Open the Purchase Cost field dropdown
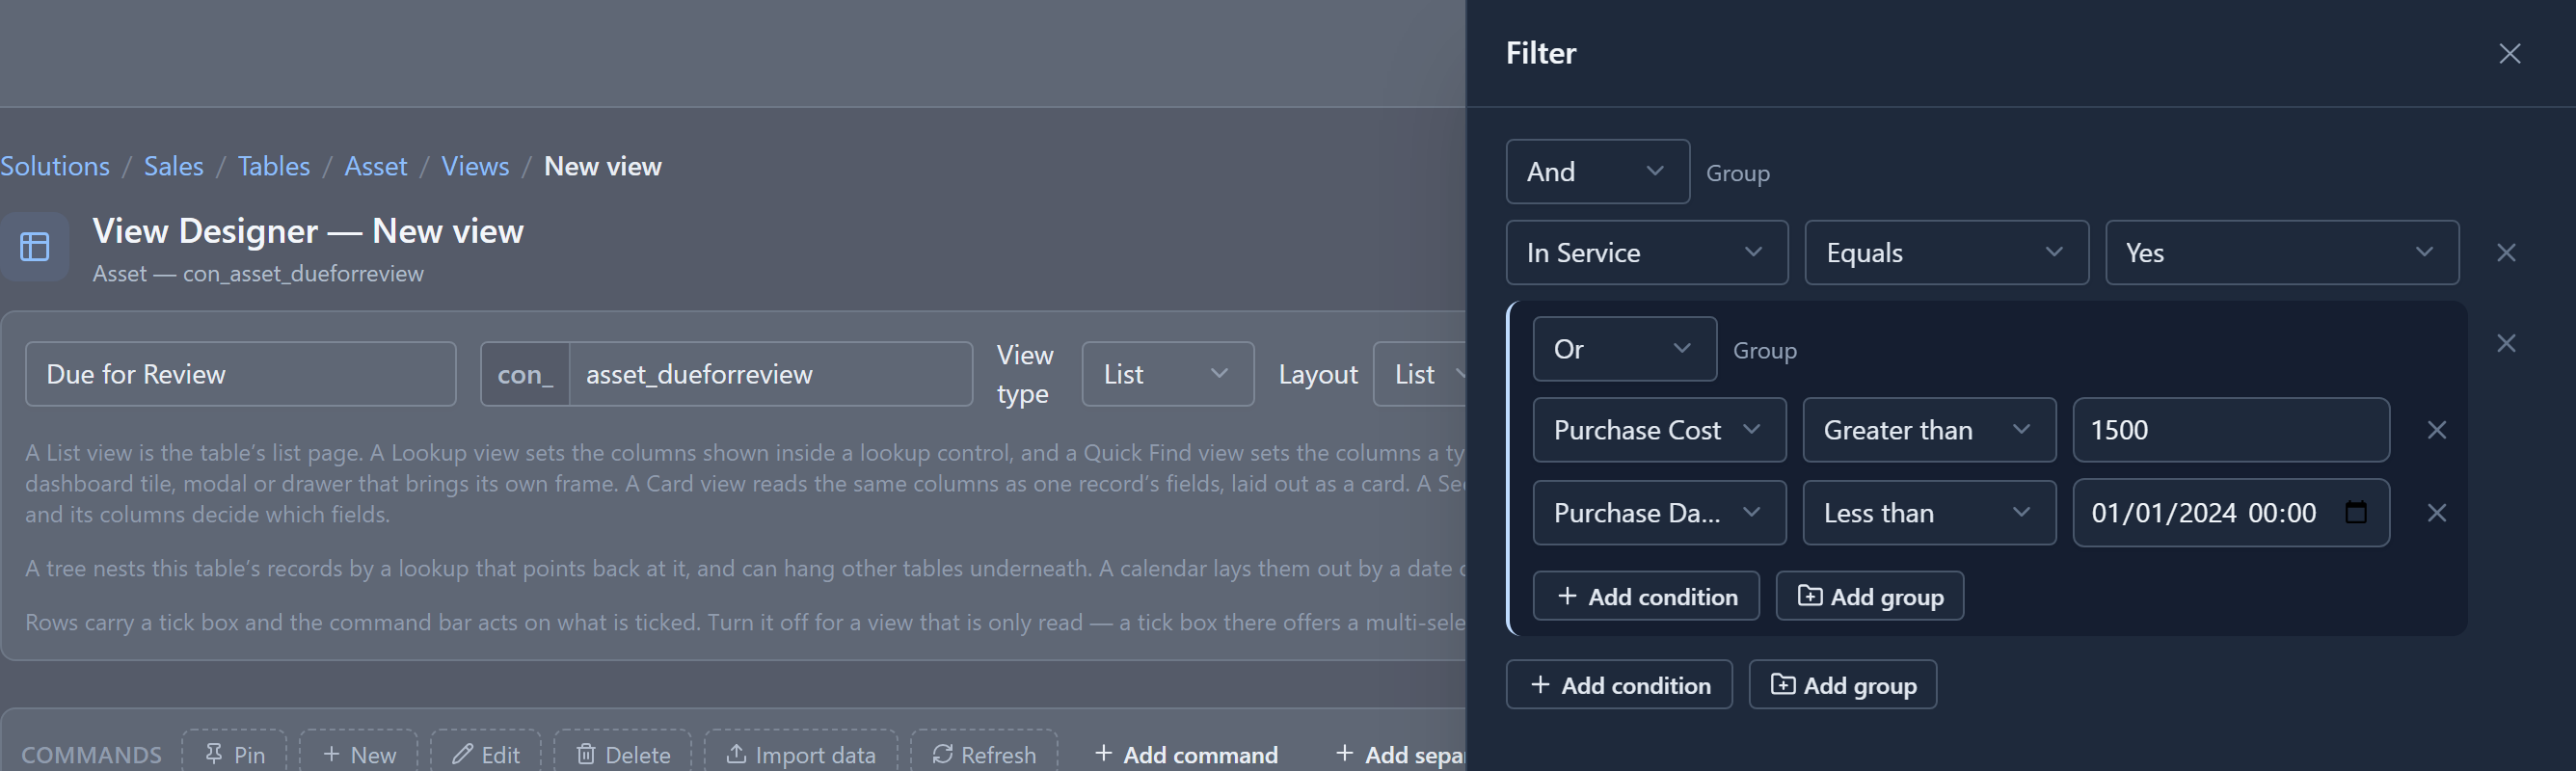 pyautogui.click(x=1659, y=430)
